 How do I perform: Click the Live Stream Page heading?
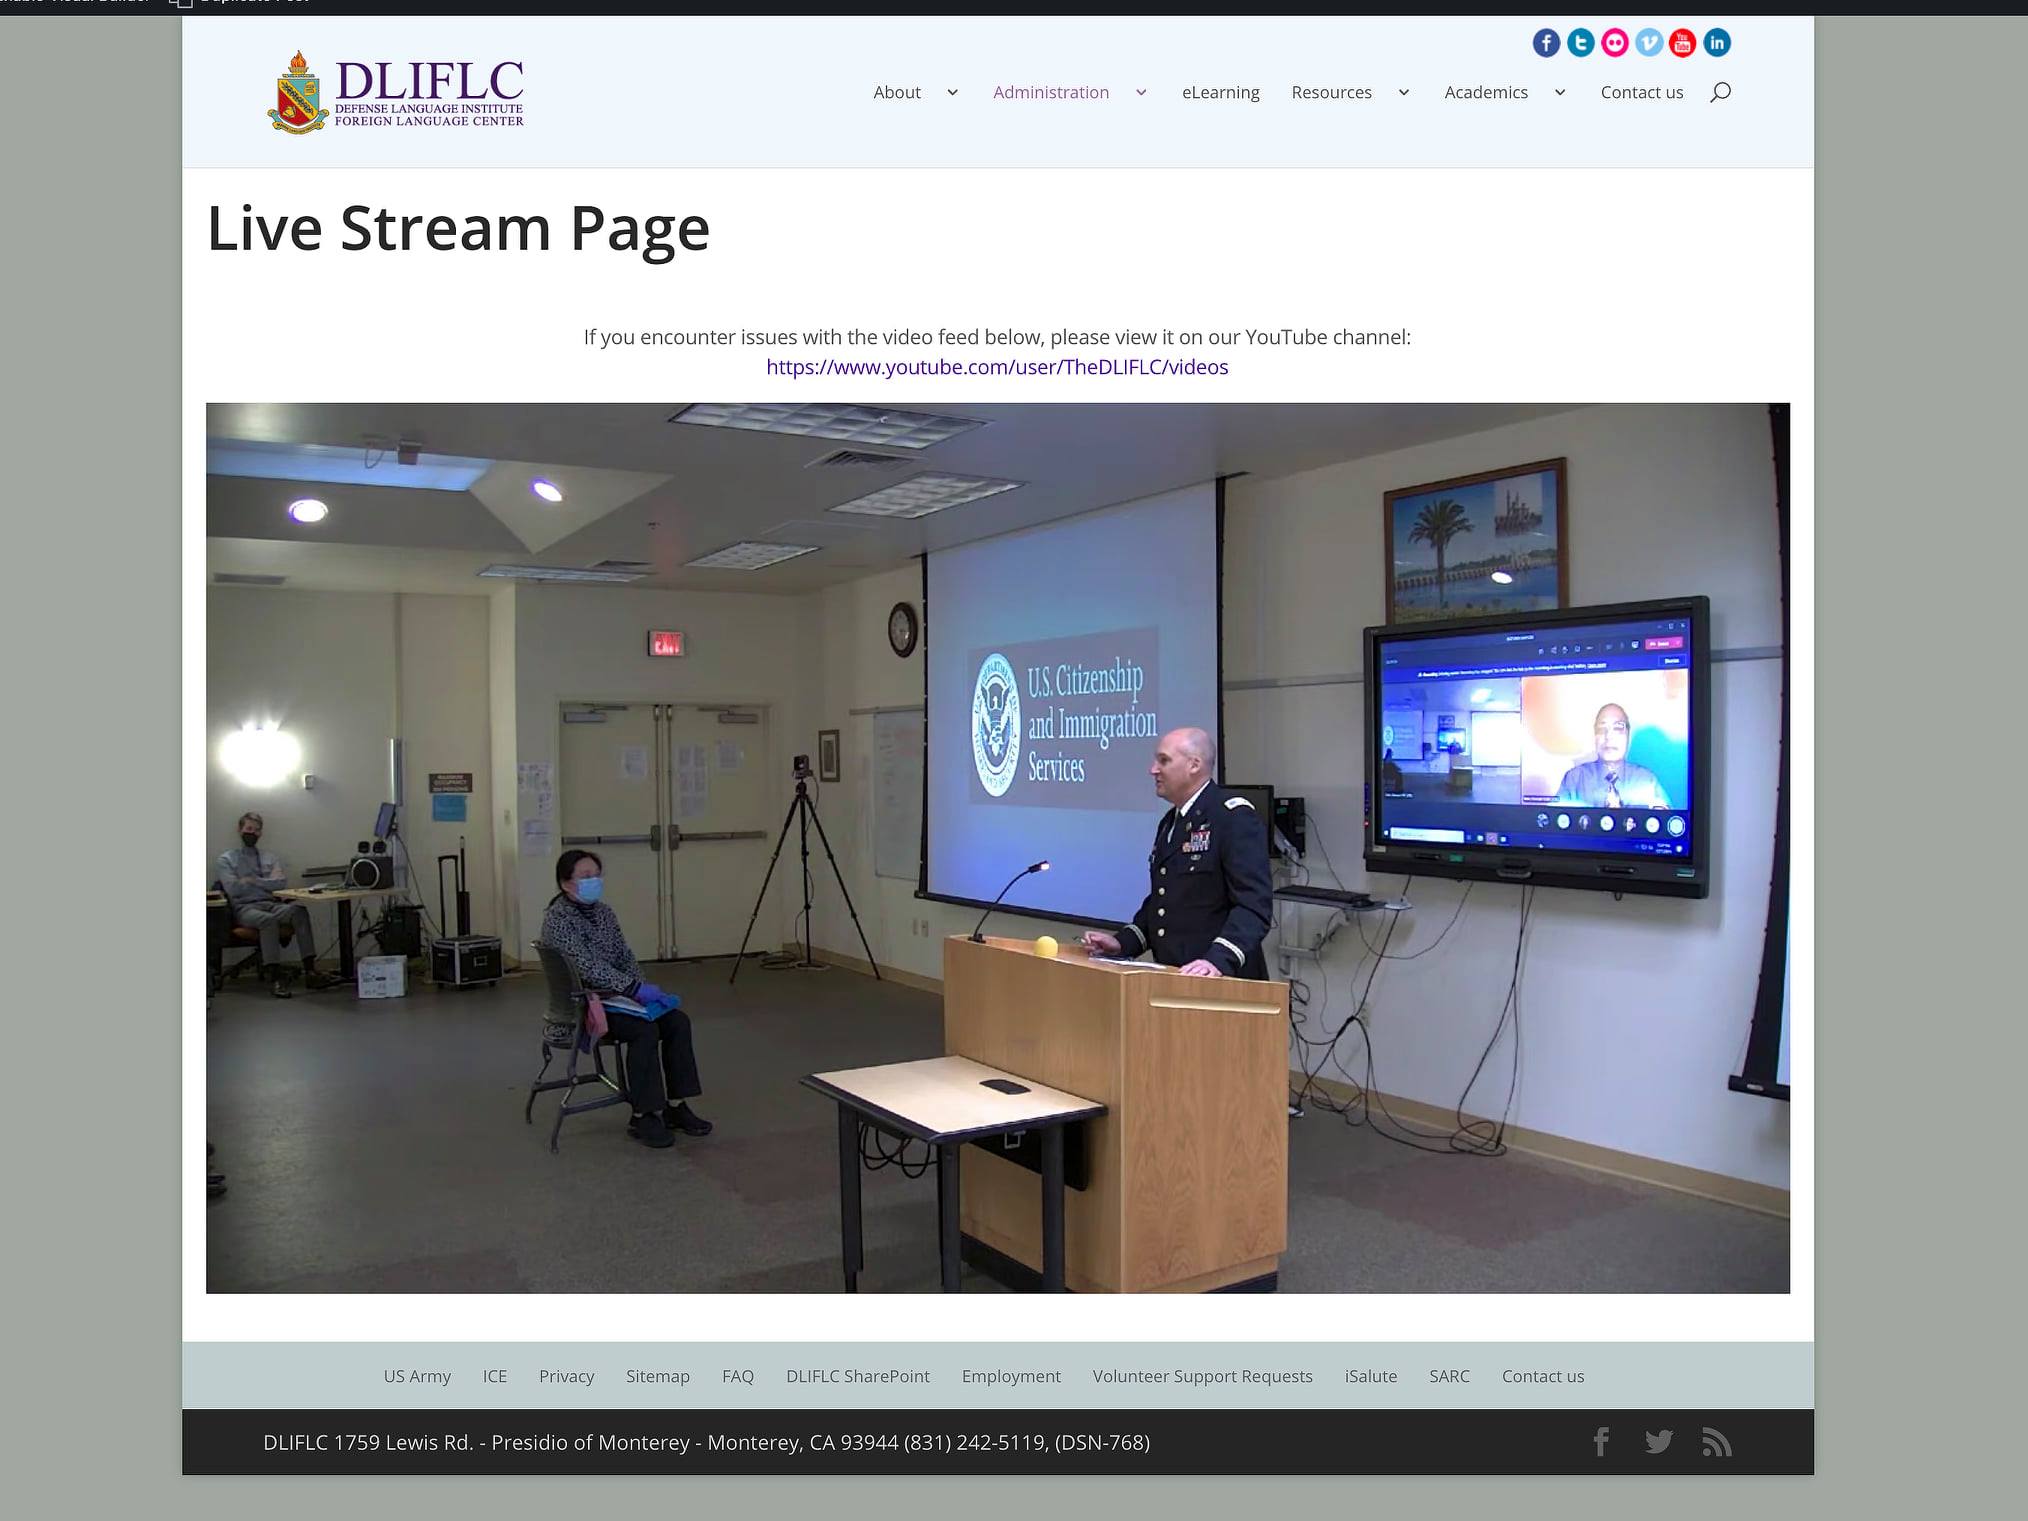458,228
